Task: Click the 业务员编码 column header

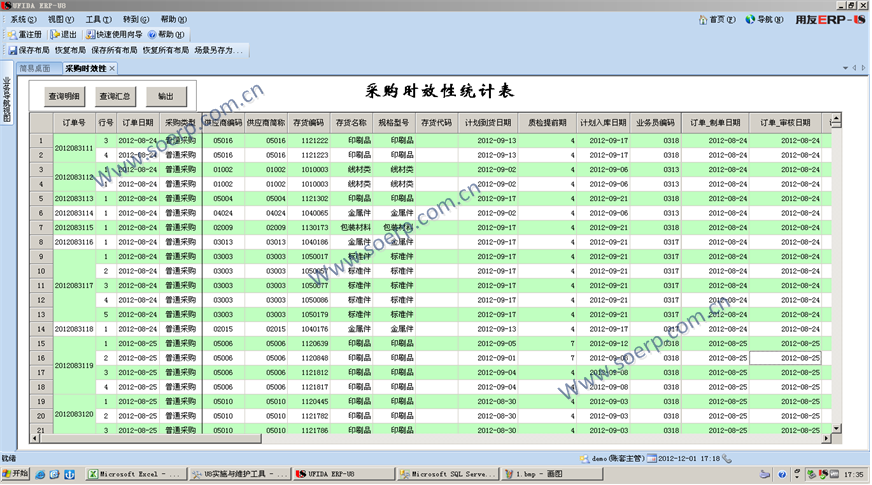Action: (x=656, y=122)
